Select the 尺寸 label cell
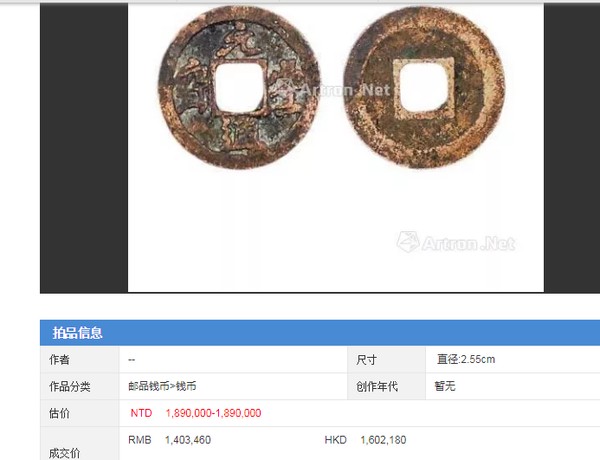This screenshot has height=460, width=600. [386, 359]
